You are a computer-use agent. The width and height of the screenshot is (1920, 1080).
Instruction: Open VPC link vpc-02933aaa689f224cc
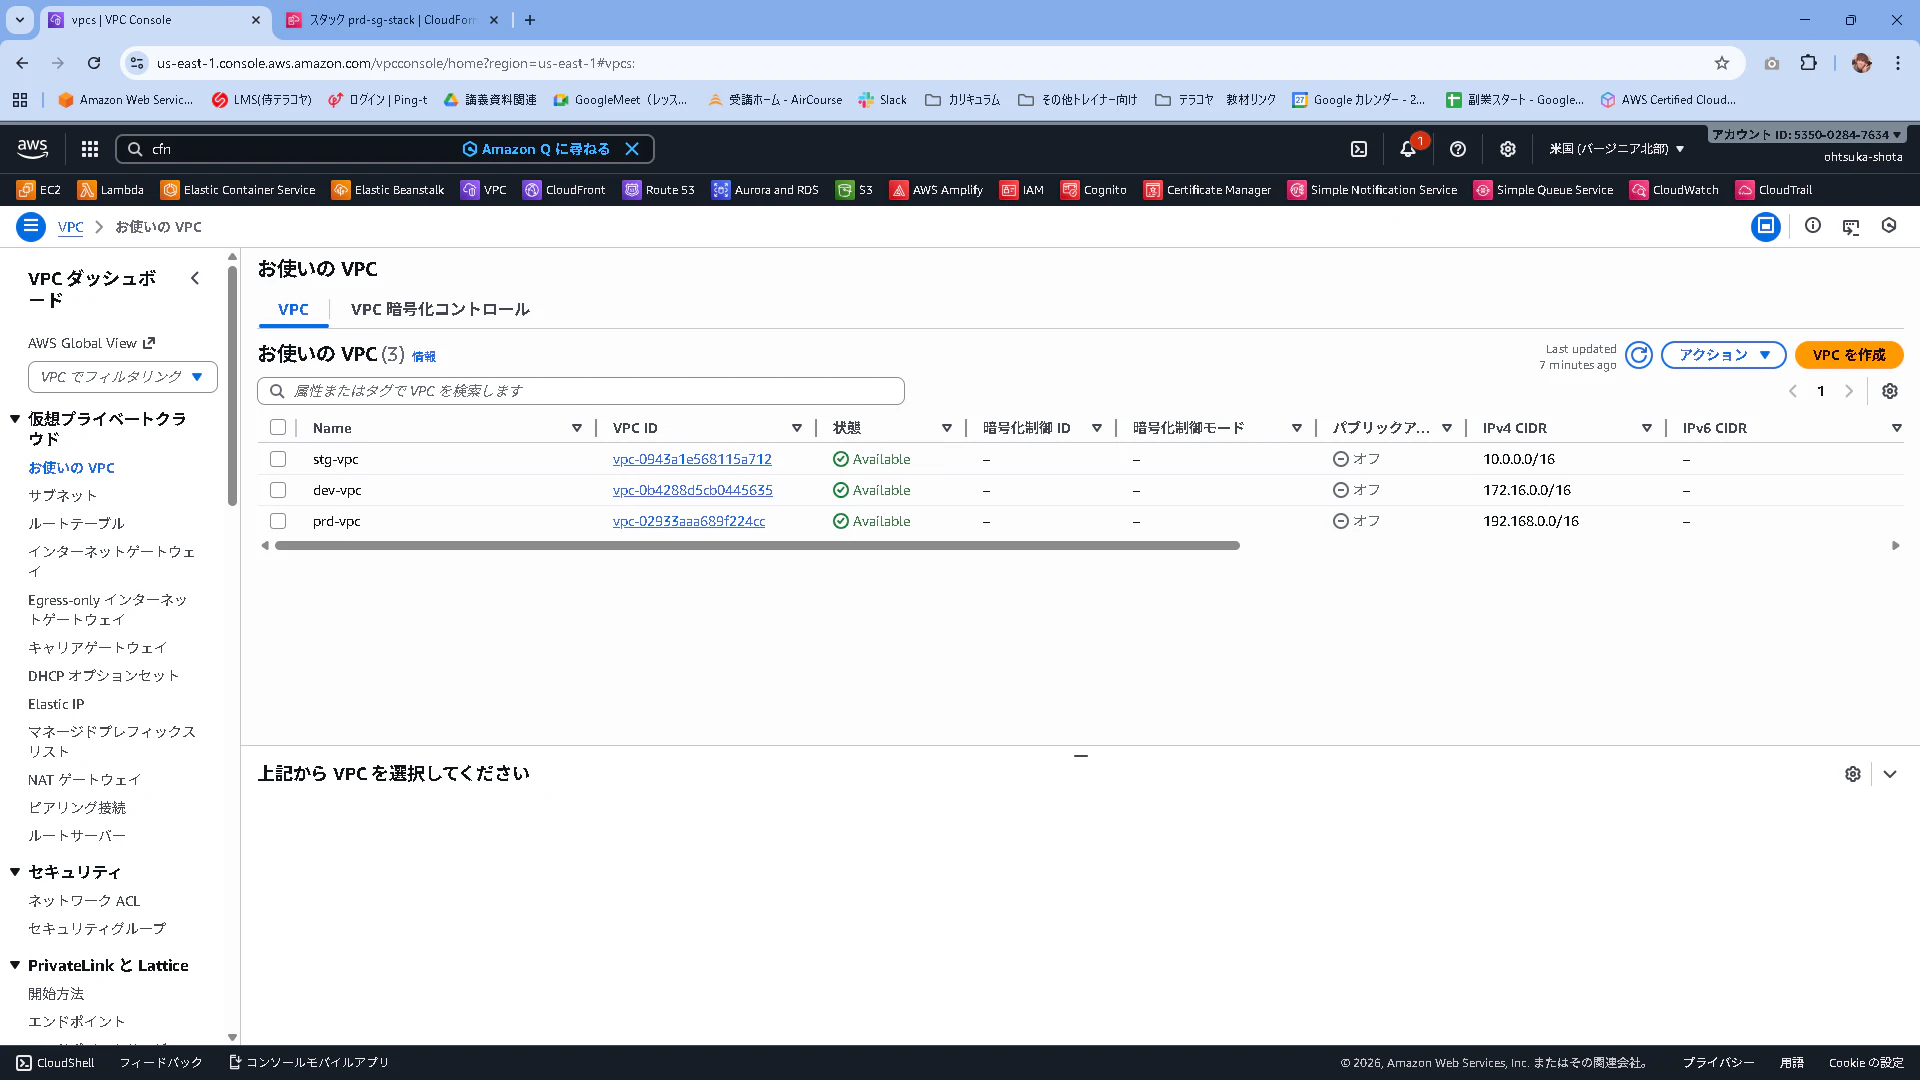point(689,521)
